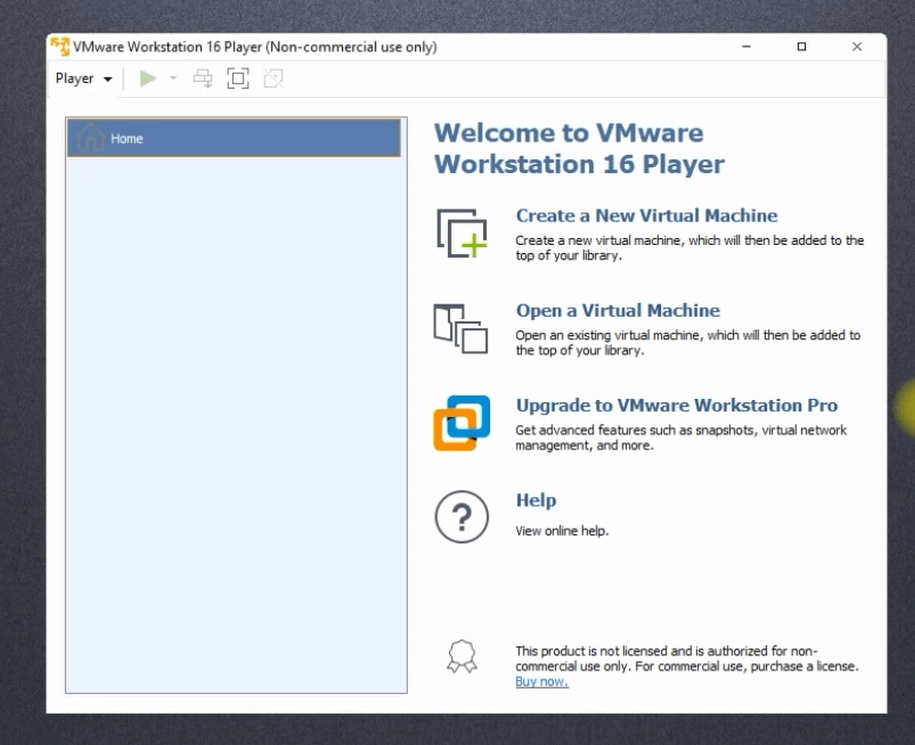This screenshot has height=745, width=915.
Task: Click the Buy now link
Action: 542,681
